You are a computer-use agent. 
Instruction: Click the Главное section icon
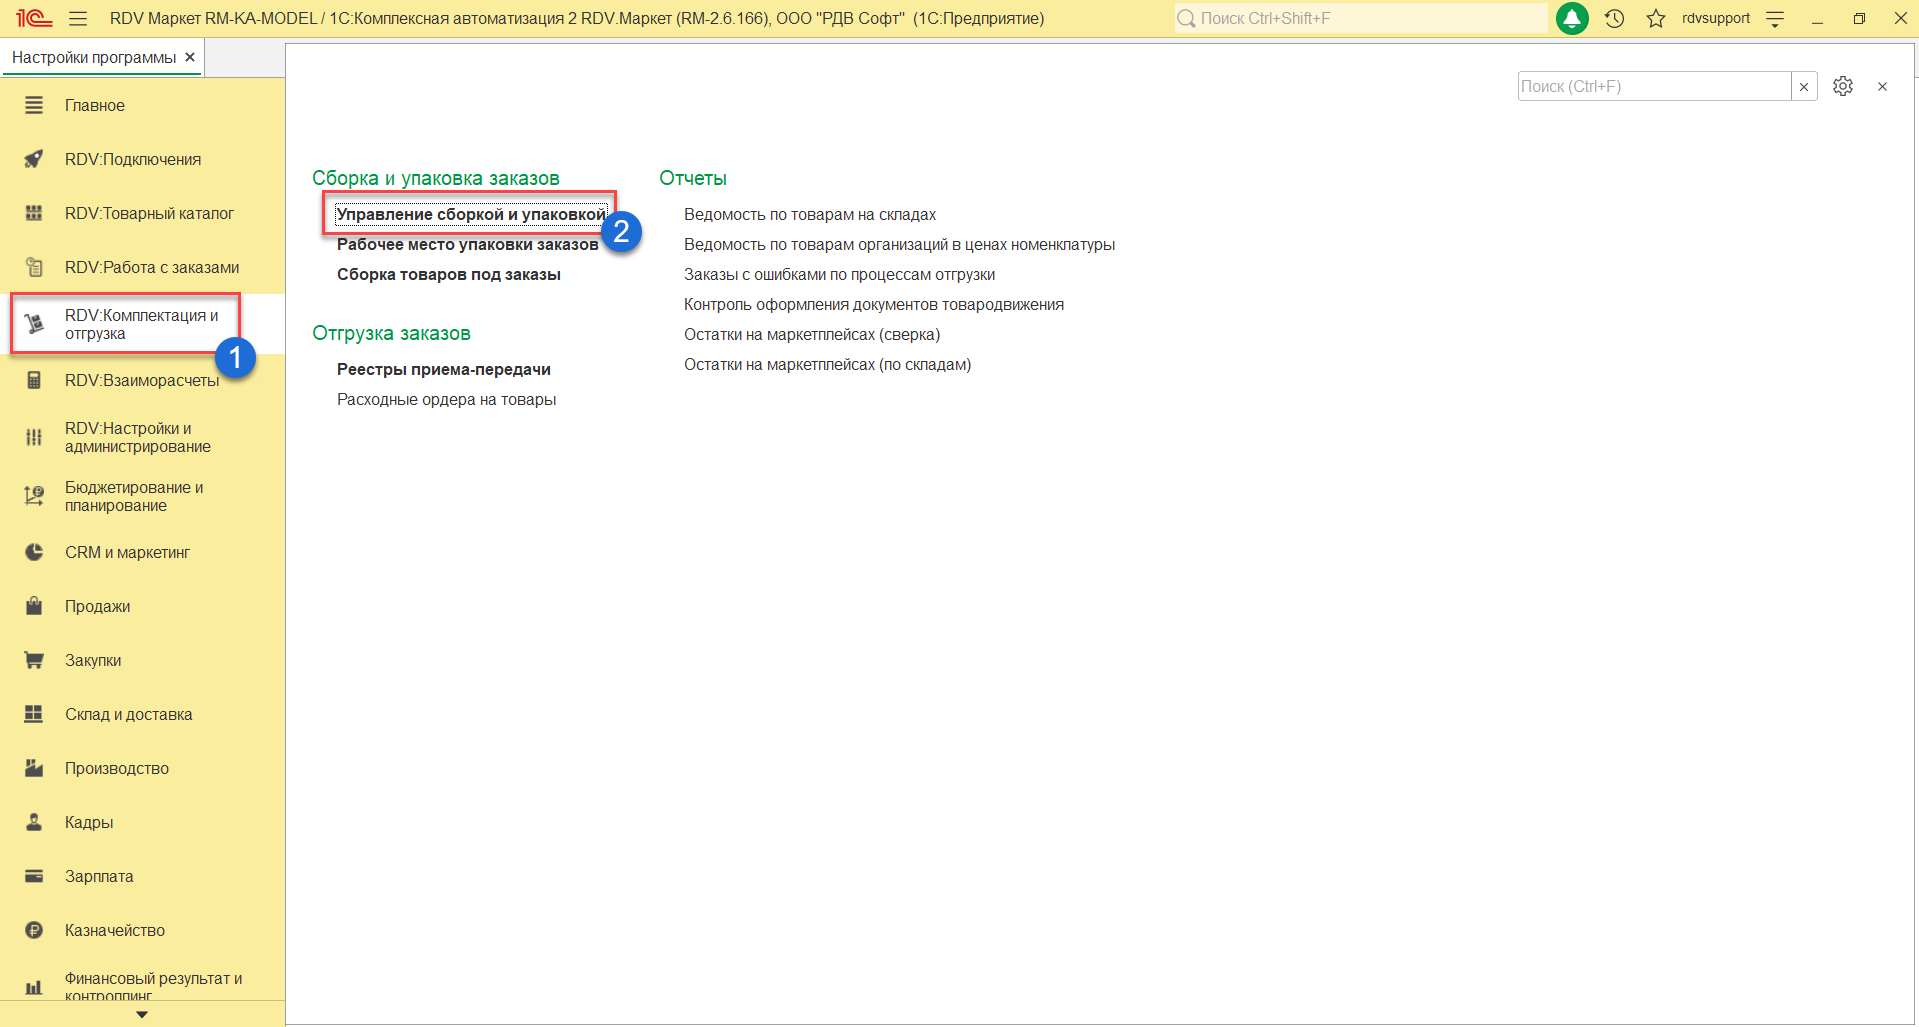coord(34,105)
